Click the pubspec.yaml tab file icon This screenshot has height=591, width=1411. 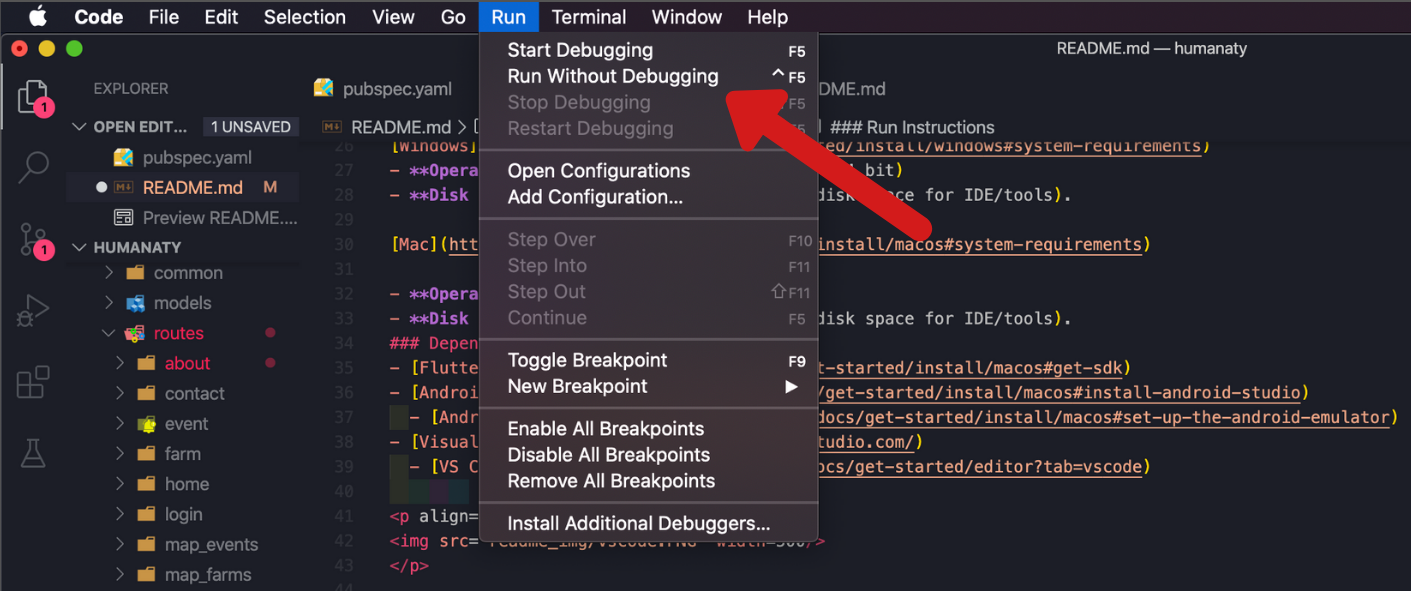click(323, 88)
